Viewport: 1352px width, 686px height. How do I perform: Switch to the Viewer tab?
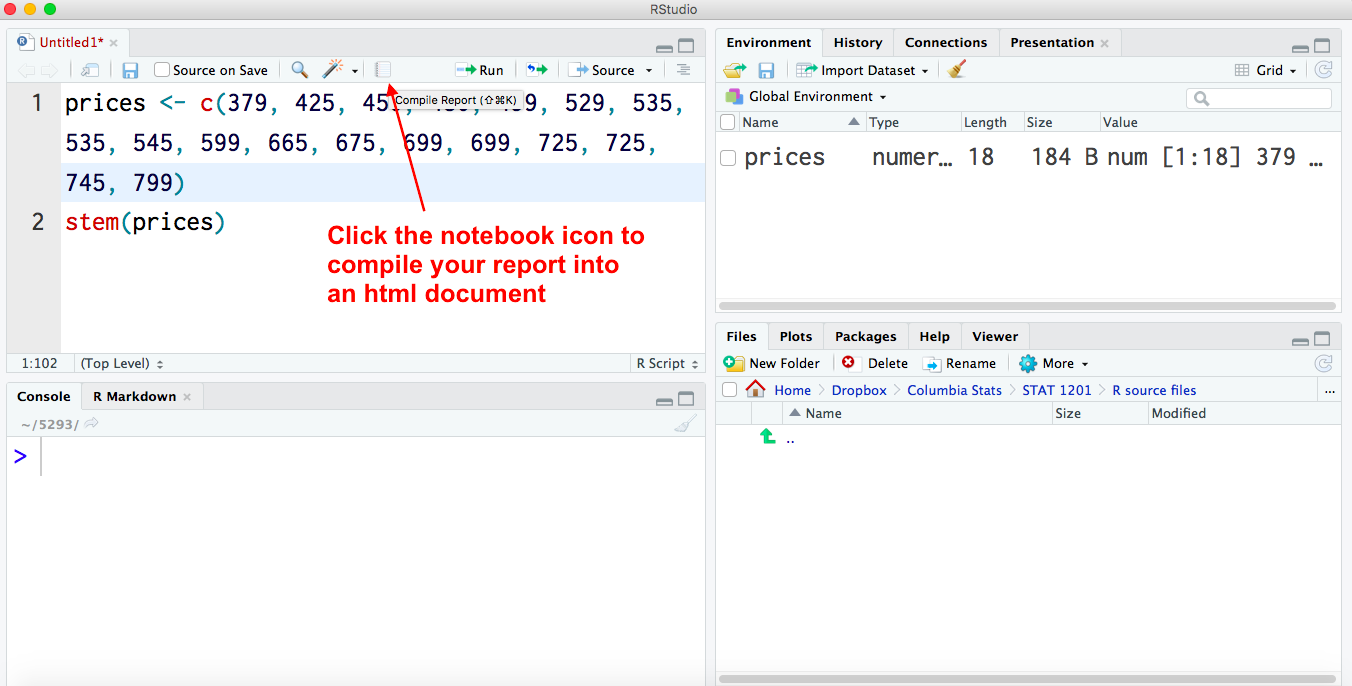click(x=995, y=337)
